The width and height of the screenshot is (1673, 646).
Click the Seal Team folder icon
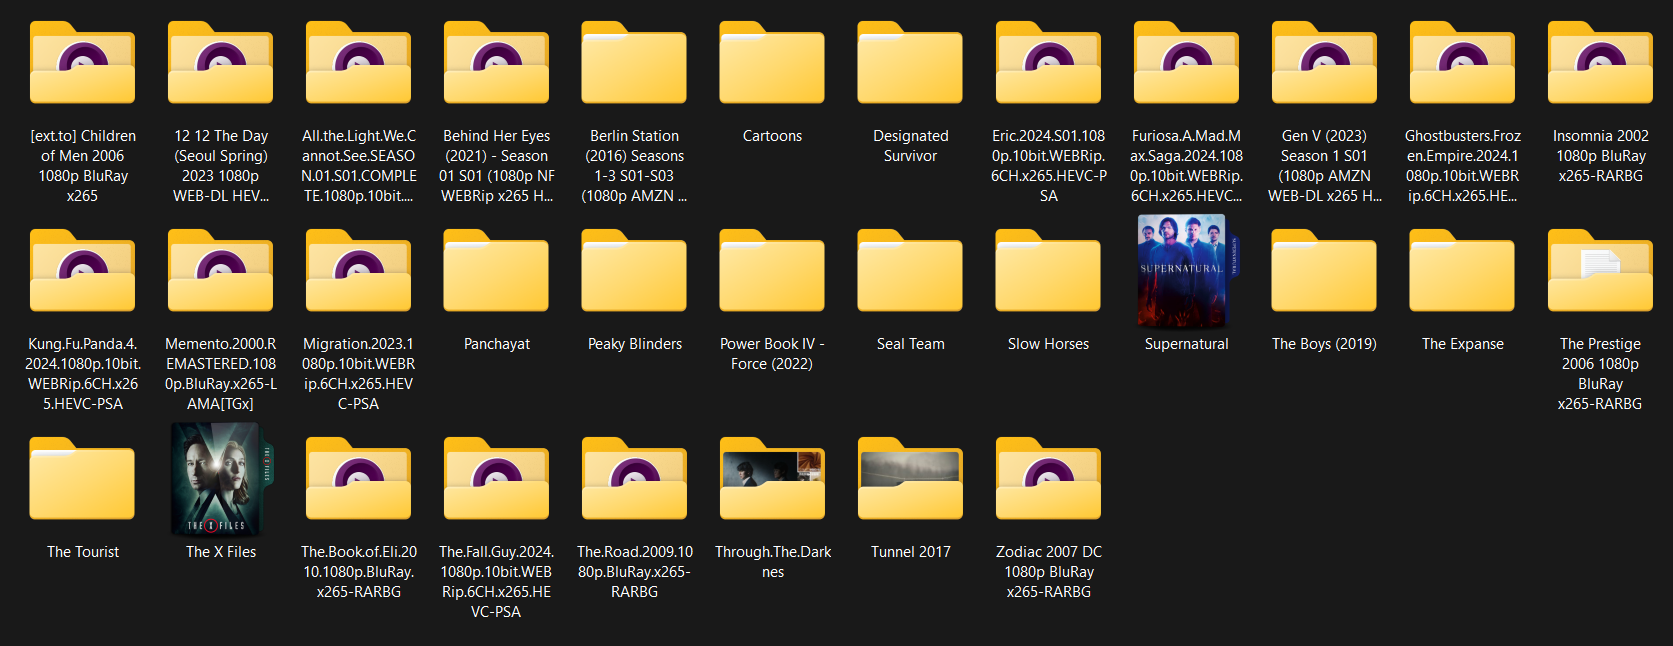point(910,271)
